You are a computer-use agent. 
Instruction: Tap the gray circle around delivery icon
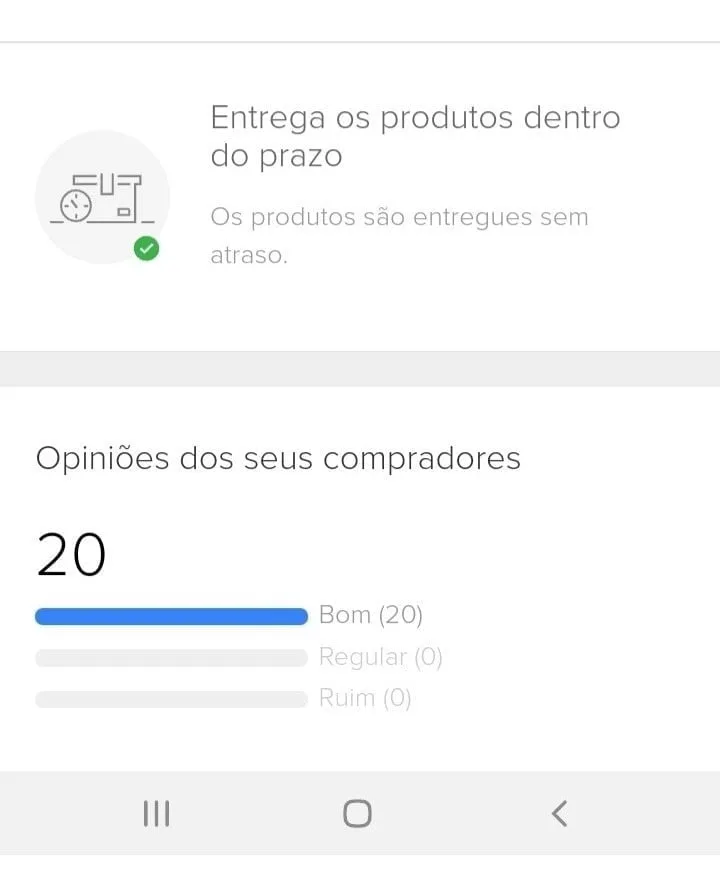(x=102, y=197)
